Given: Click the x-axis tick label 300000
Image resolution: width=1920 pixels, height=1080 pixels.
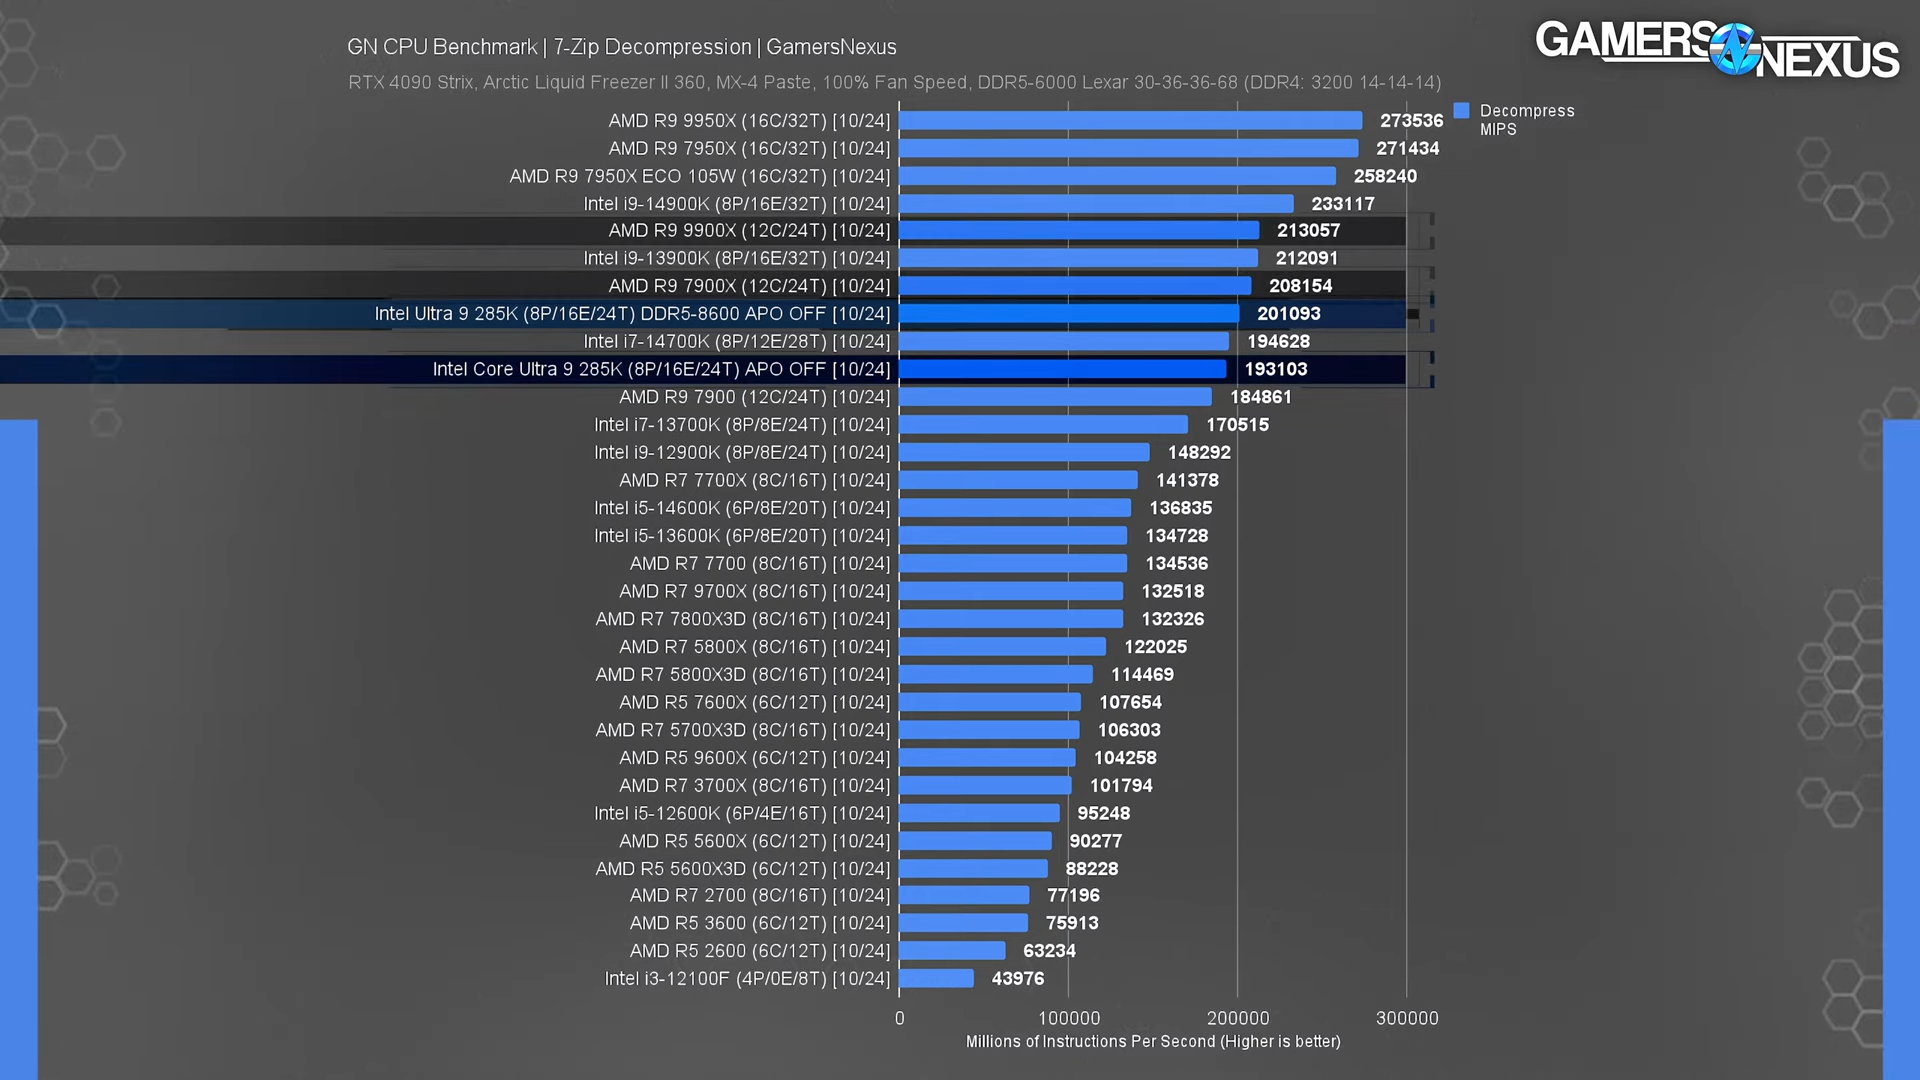Looking at the screenshot, I should [1407, 1018].
